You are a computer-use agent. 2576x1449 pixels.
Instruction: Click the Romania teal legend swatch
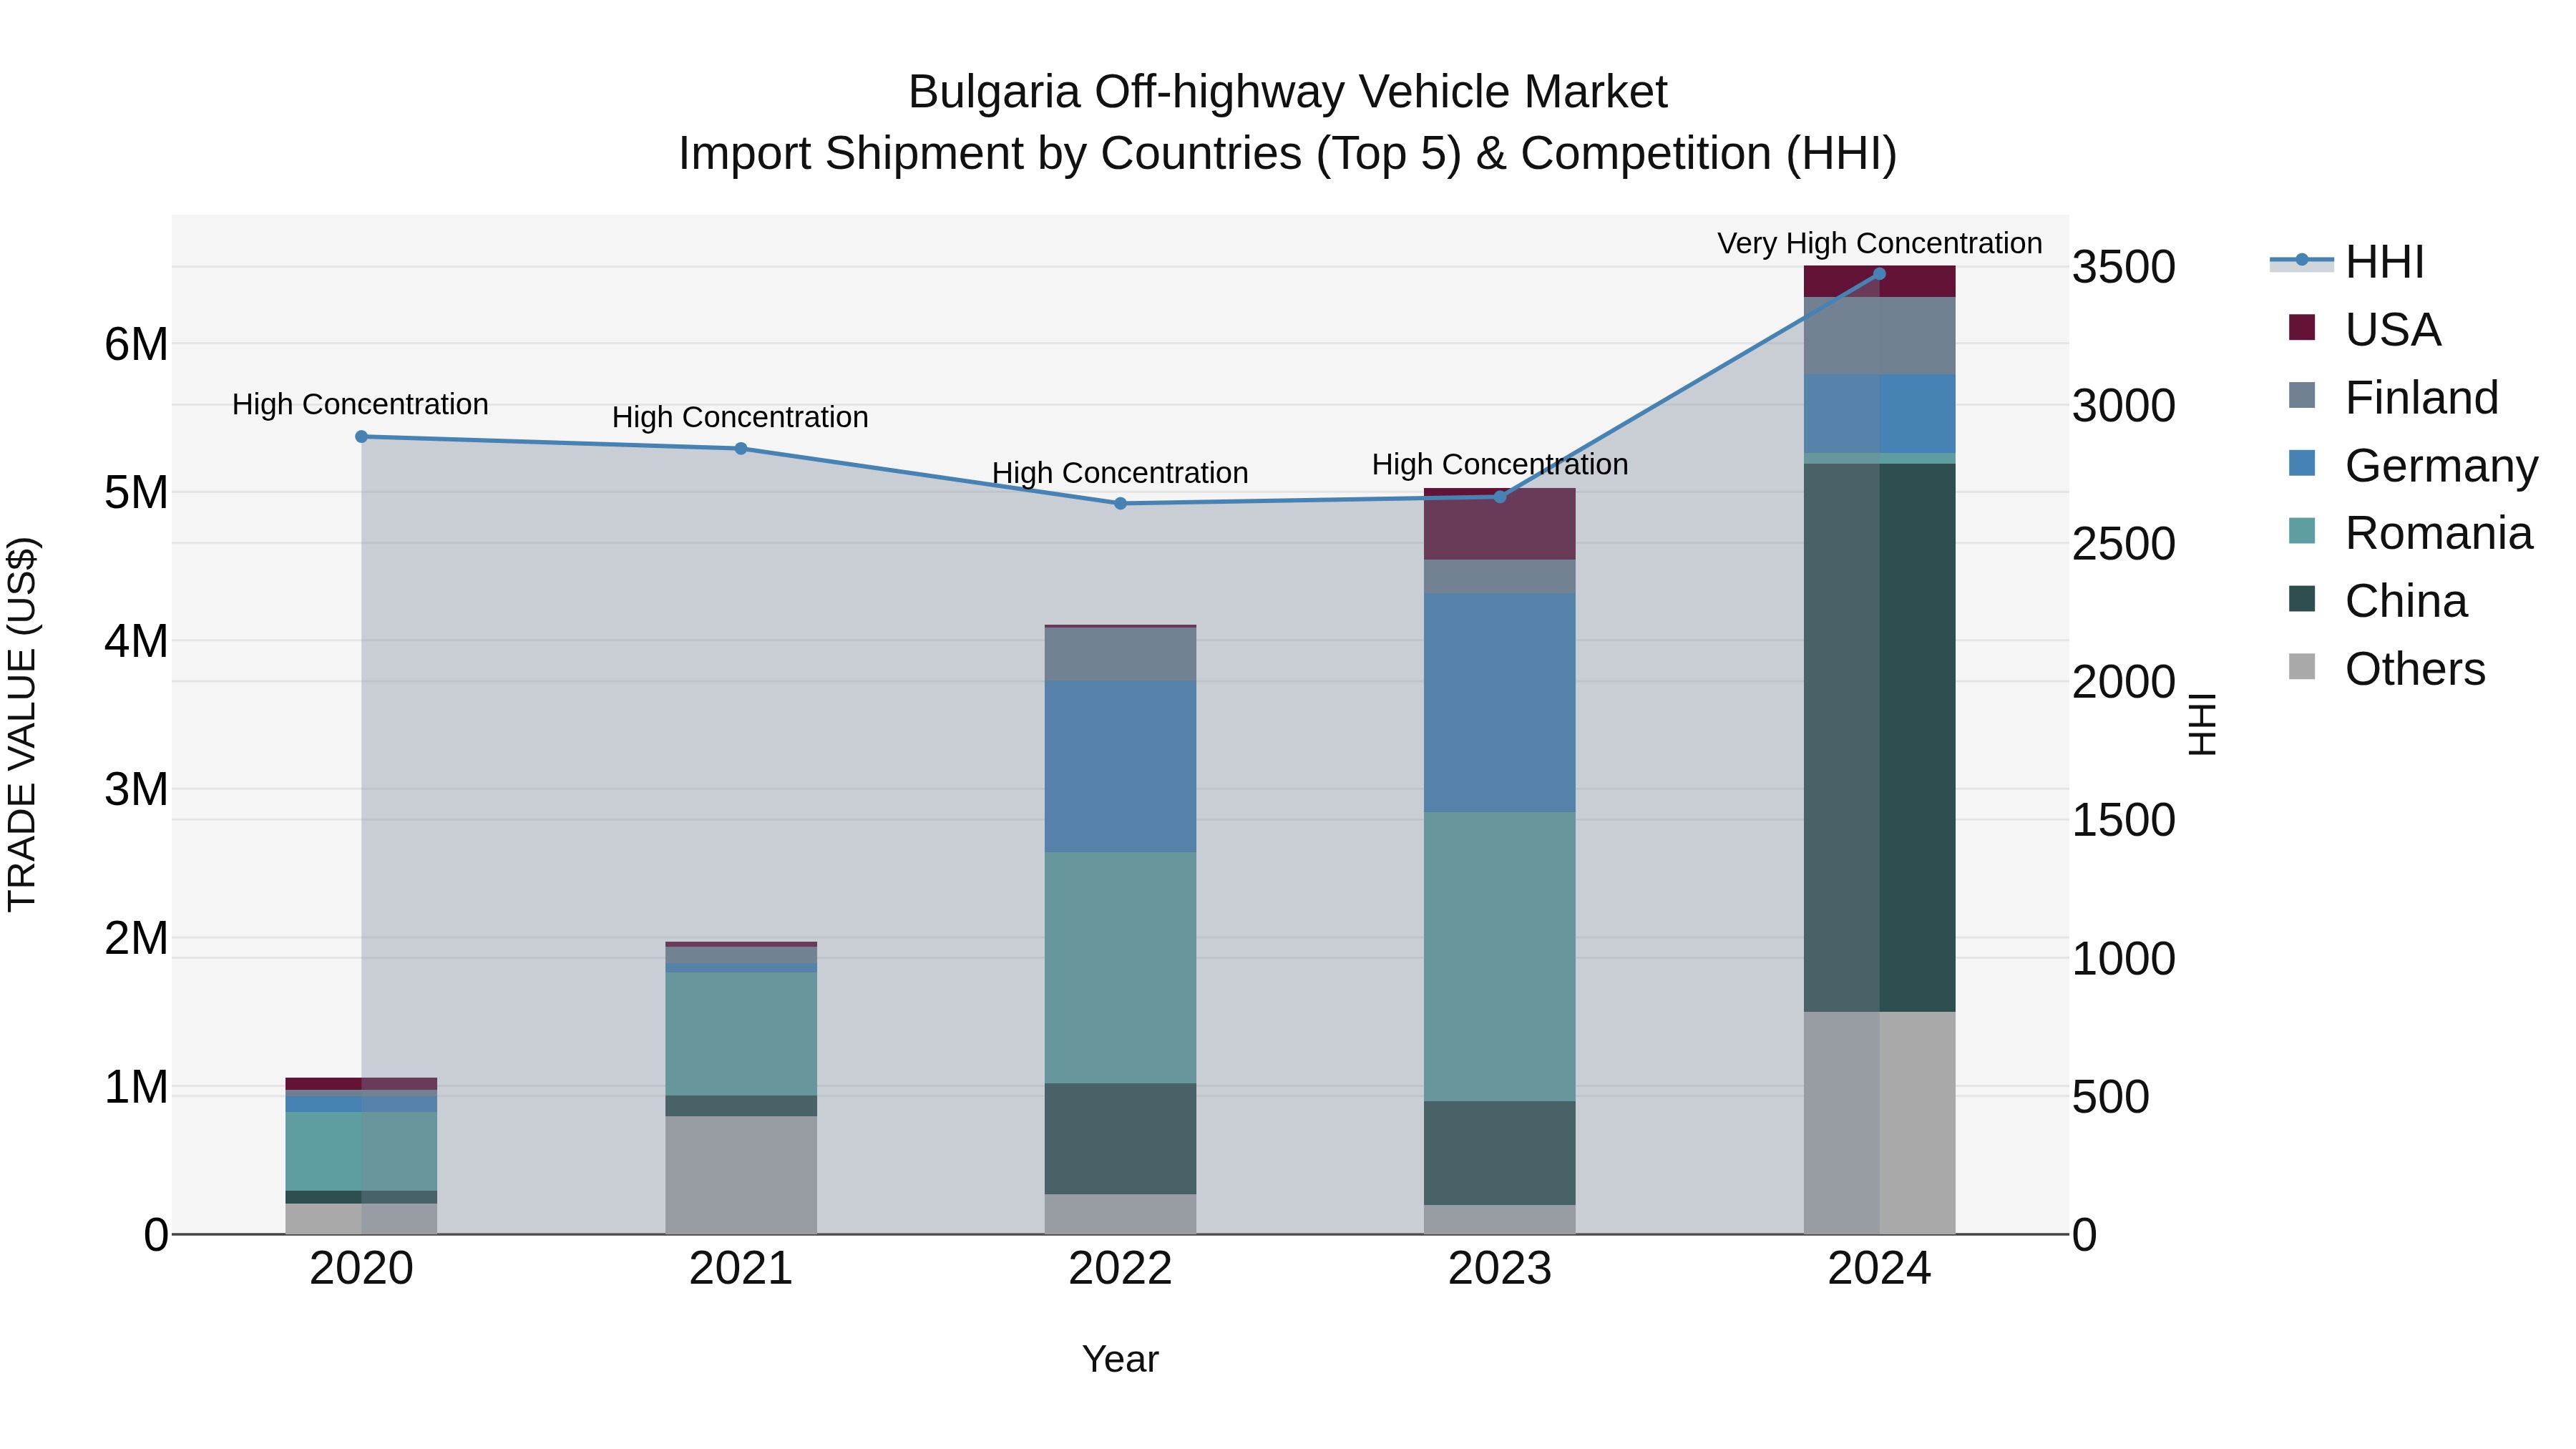click(2302, 531)
